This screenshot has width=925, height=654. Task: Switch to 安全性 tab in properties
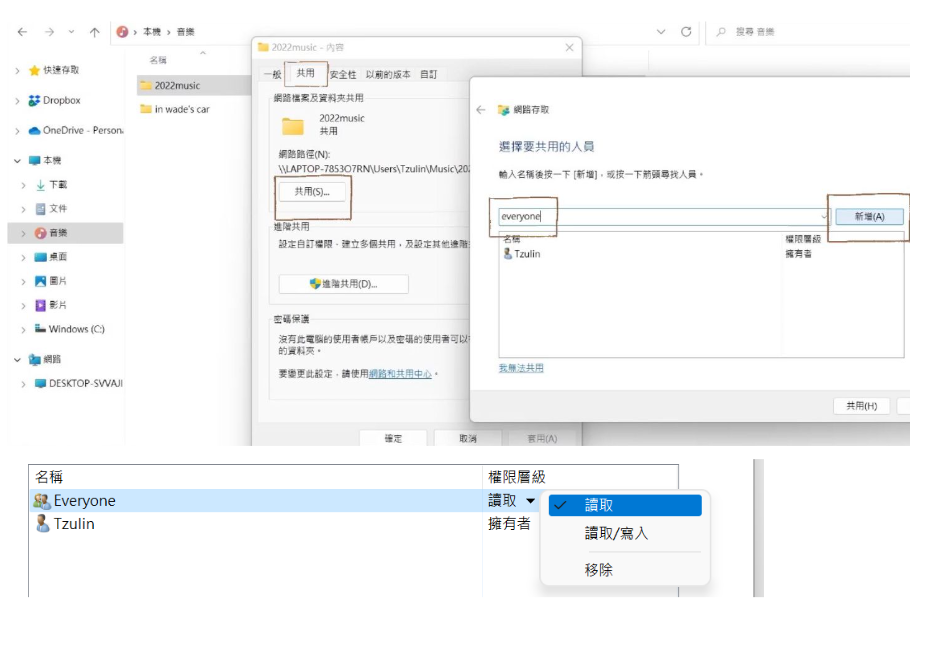pyautogui.click(x=343, y=74)
